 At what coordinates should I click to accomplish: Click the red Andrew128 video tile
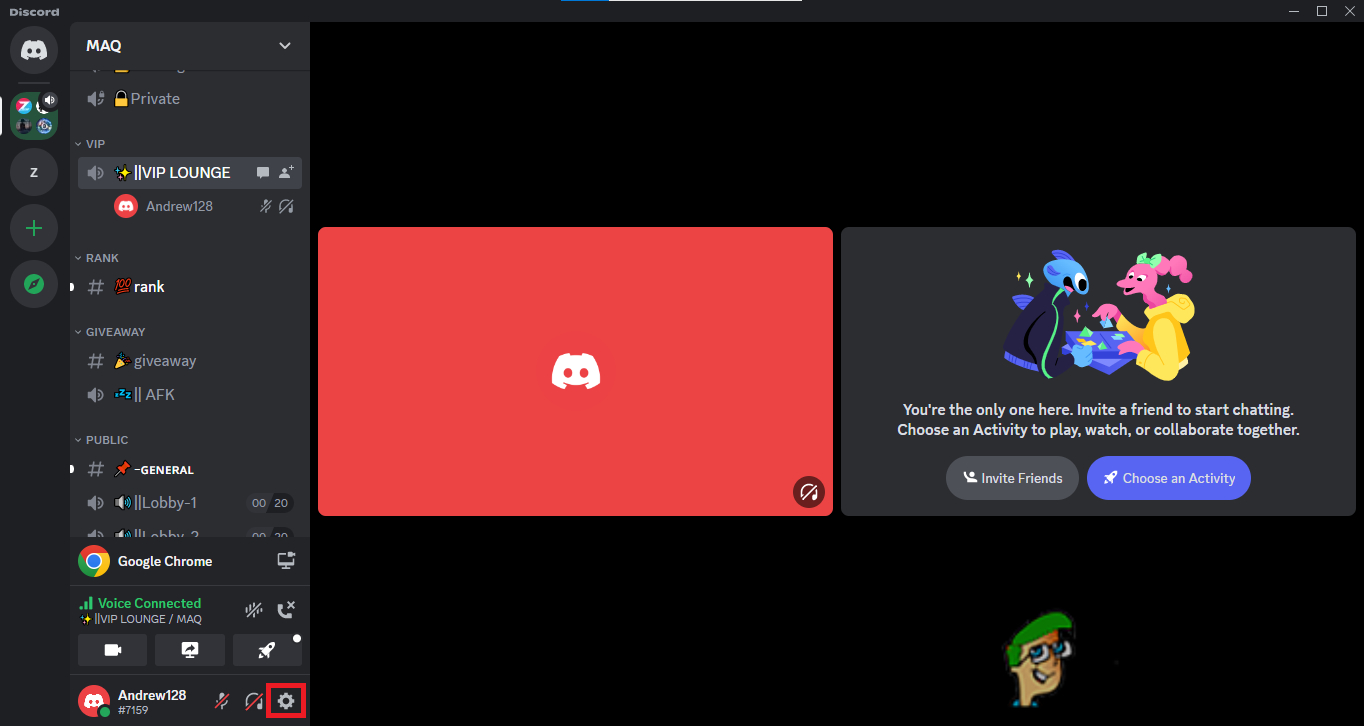click(575, 371)
